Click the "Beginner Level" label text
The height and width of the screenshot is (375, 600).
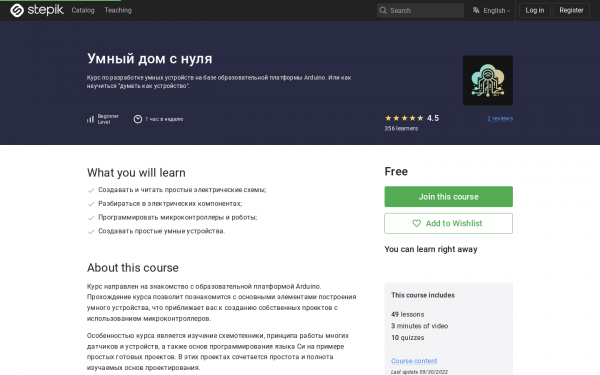tap(108, 119)
